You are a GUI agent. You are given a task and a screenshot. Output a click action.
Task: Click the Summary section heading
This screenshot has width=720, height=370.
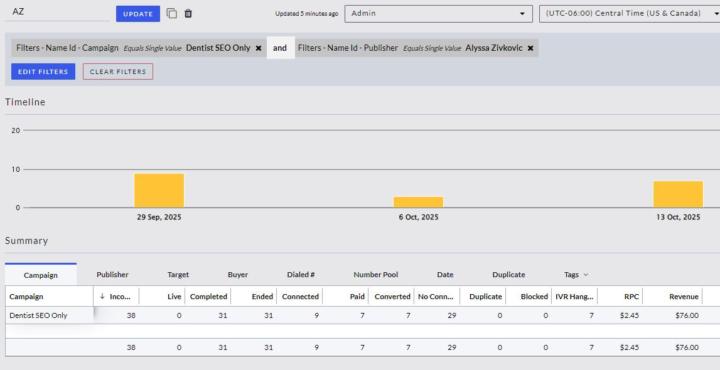[27, 241]
